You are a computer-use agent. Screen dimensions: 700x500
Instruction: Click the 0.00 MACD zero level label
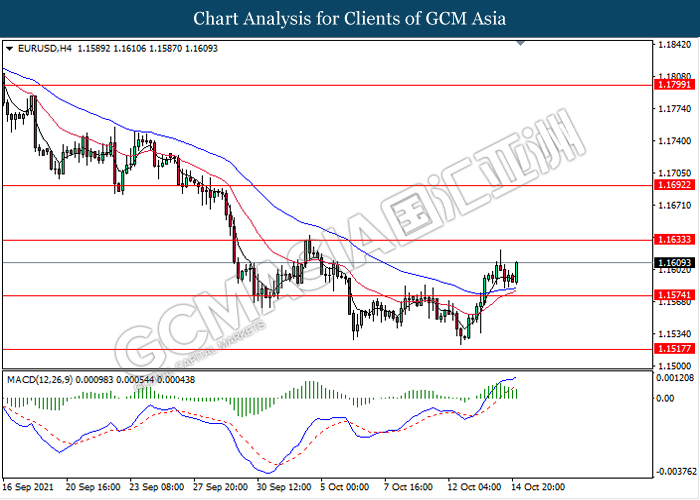(x=666, y=398)
